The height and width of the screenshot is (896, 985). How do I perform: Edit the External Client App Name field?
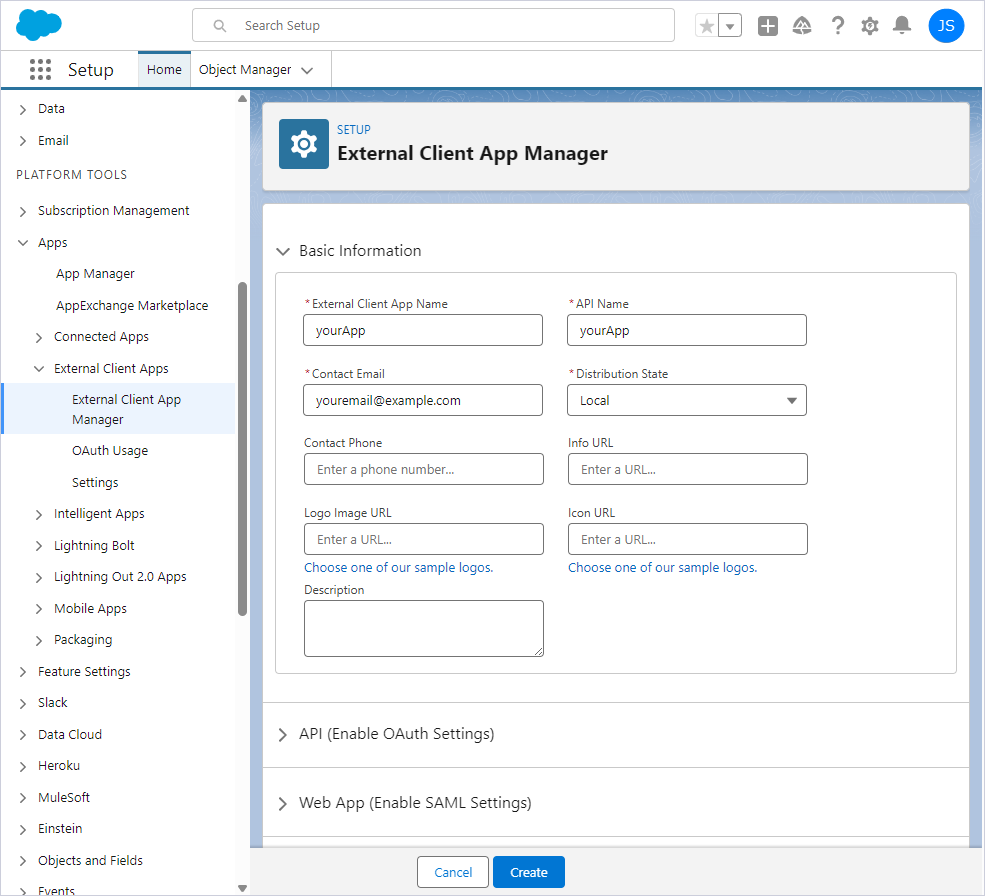[x=423, y=331]
